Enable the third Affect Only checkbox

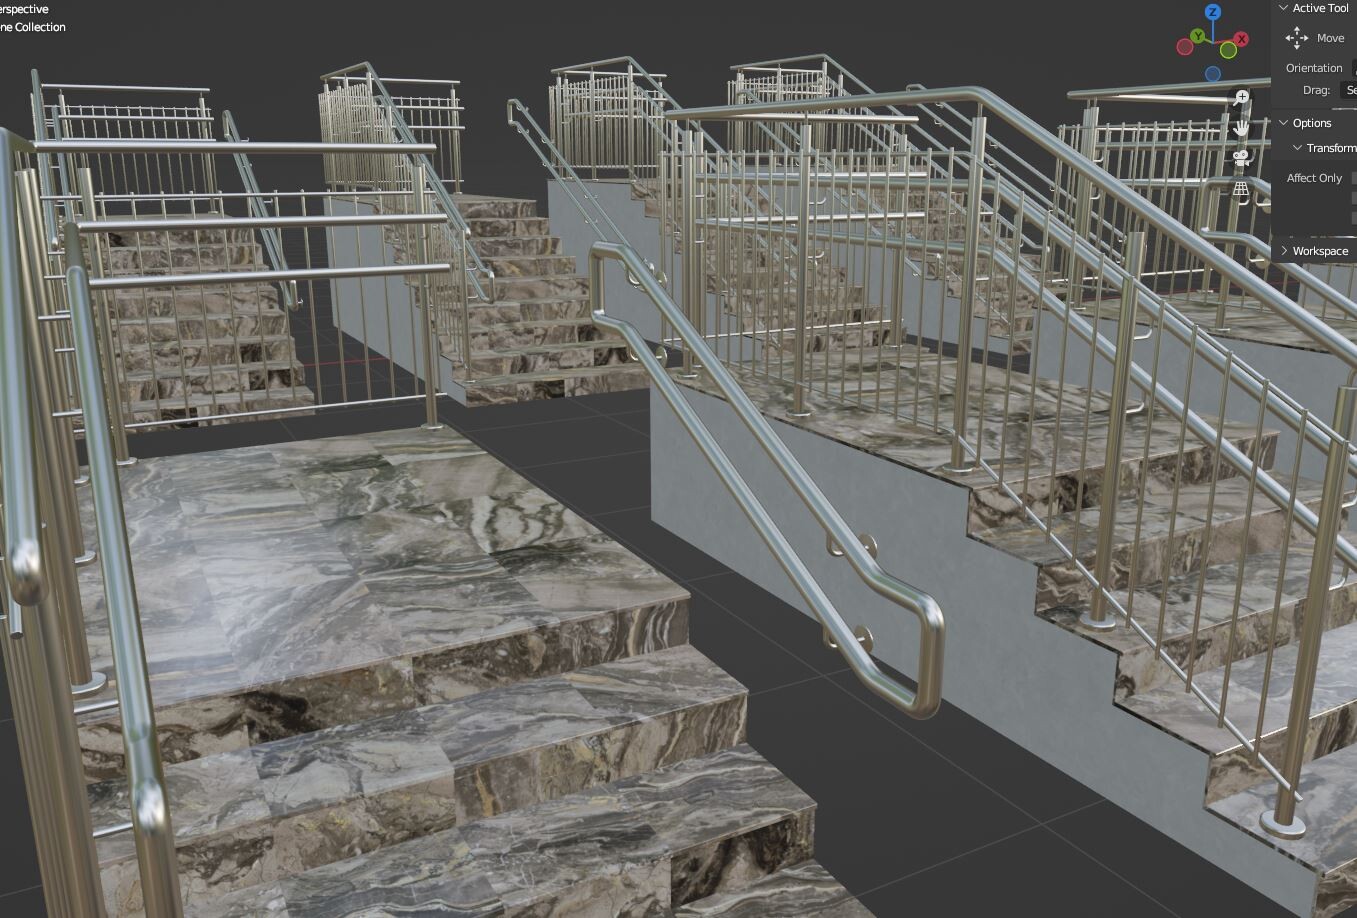pyautogui.click(x=1354, y=217)
